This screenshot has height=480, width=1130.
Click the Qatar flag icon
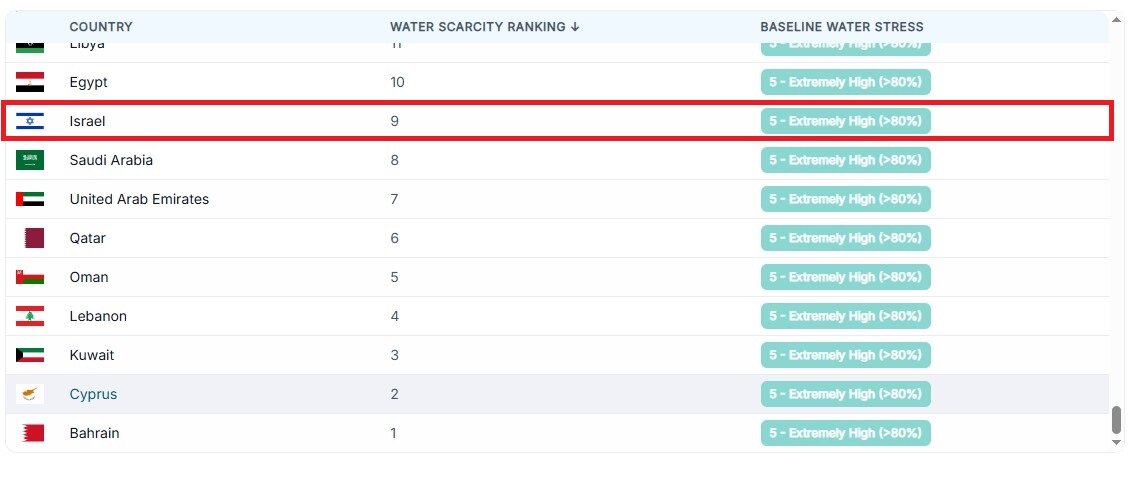point(33,238)
